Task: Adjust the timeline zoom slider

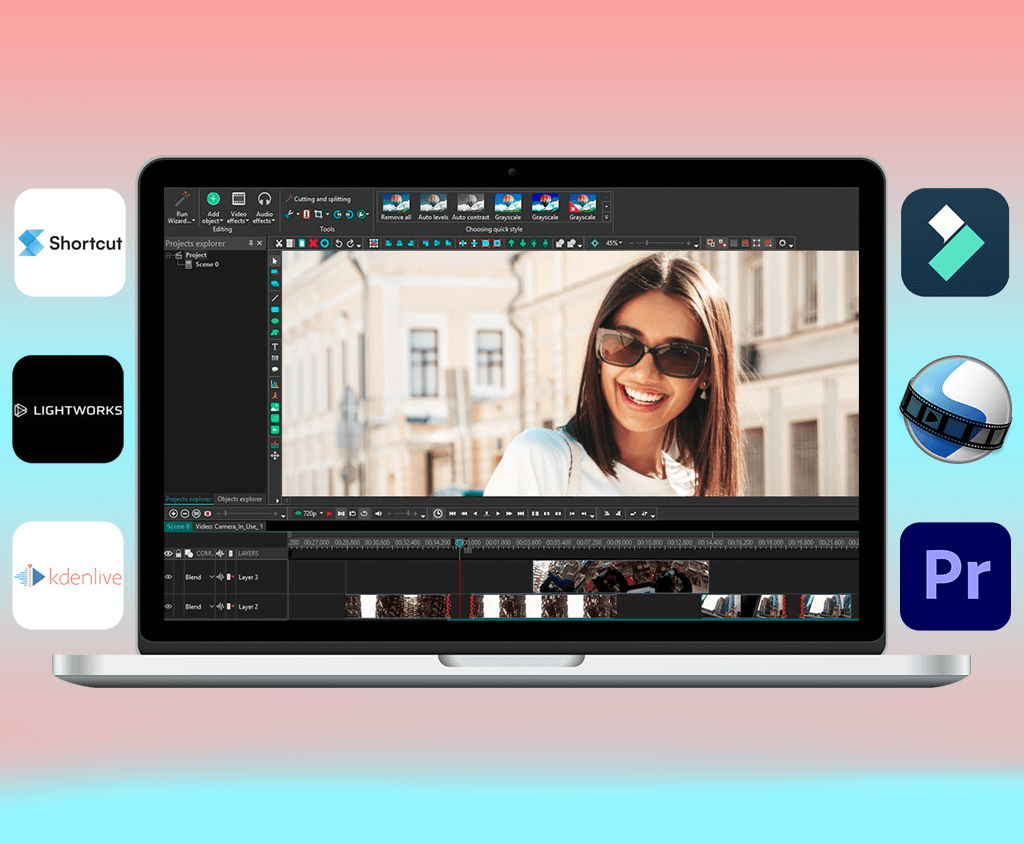Action: pyautogui.click(x=248, y=513)
